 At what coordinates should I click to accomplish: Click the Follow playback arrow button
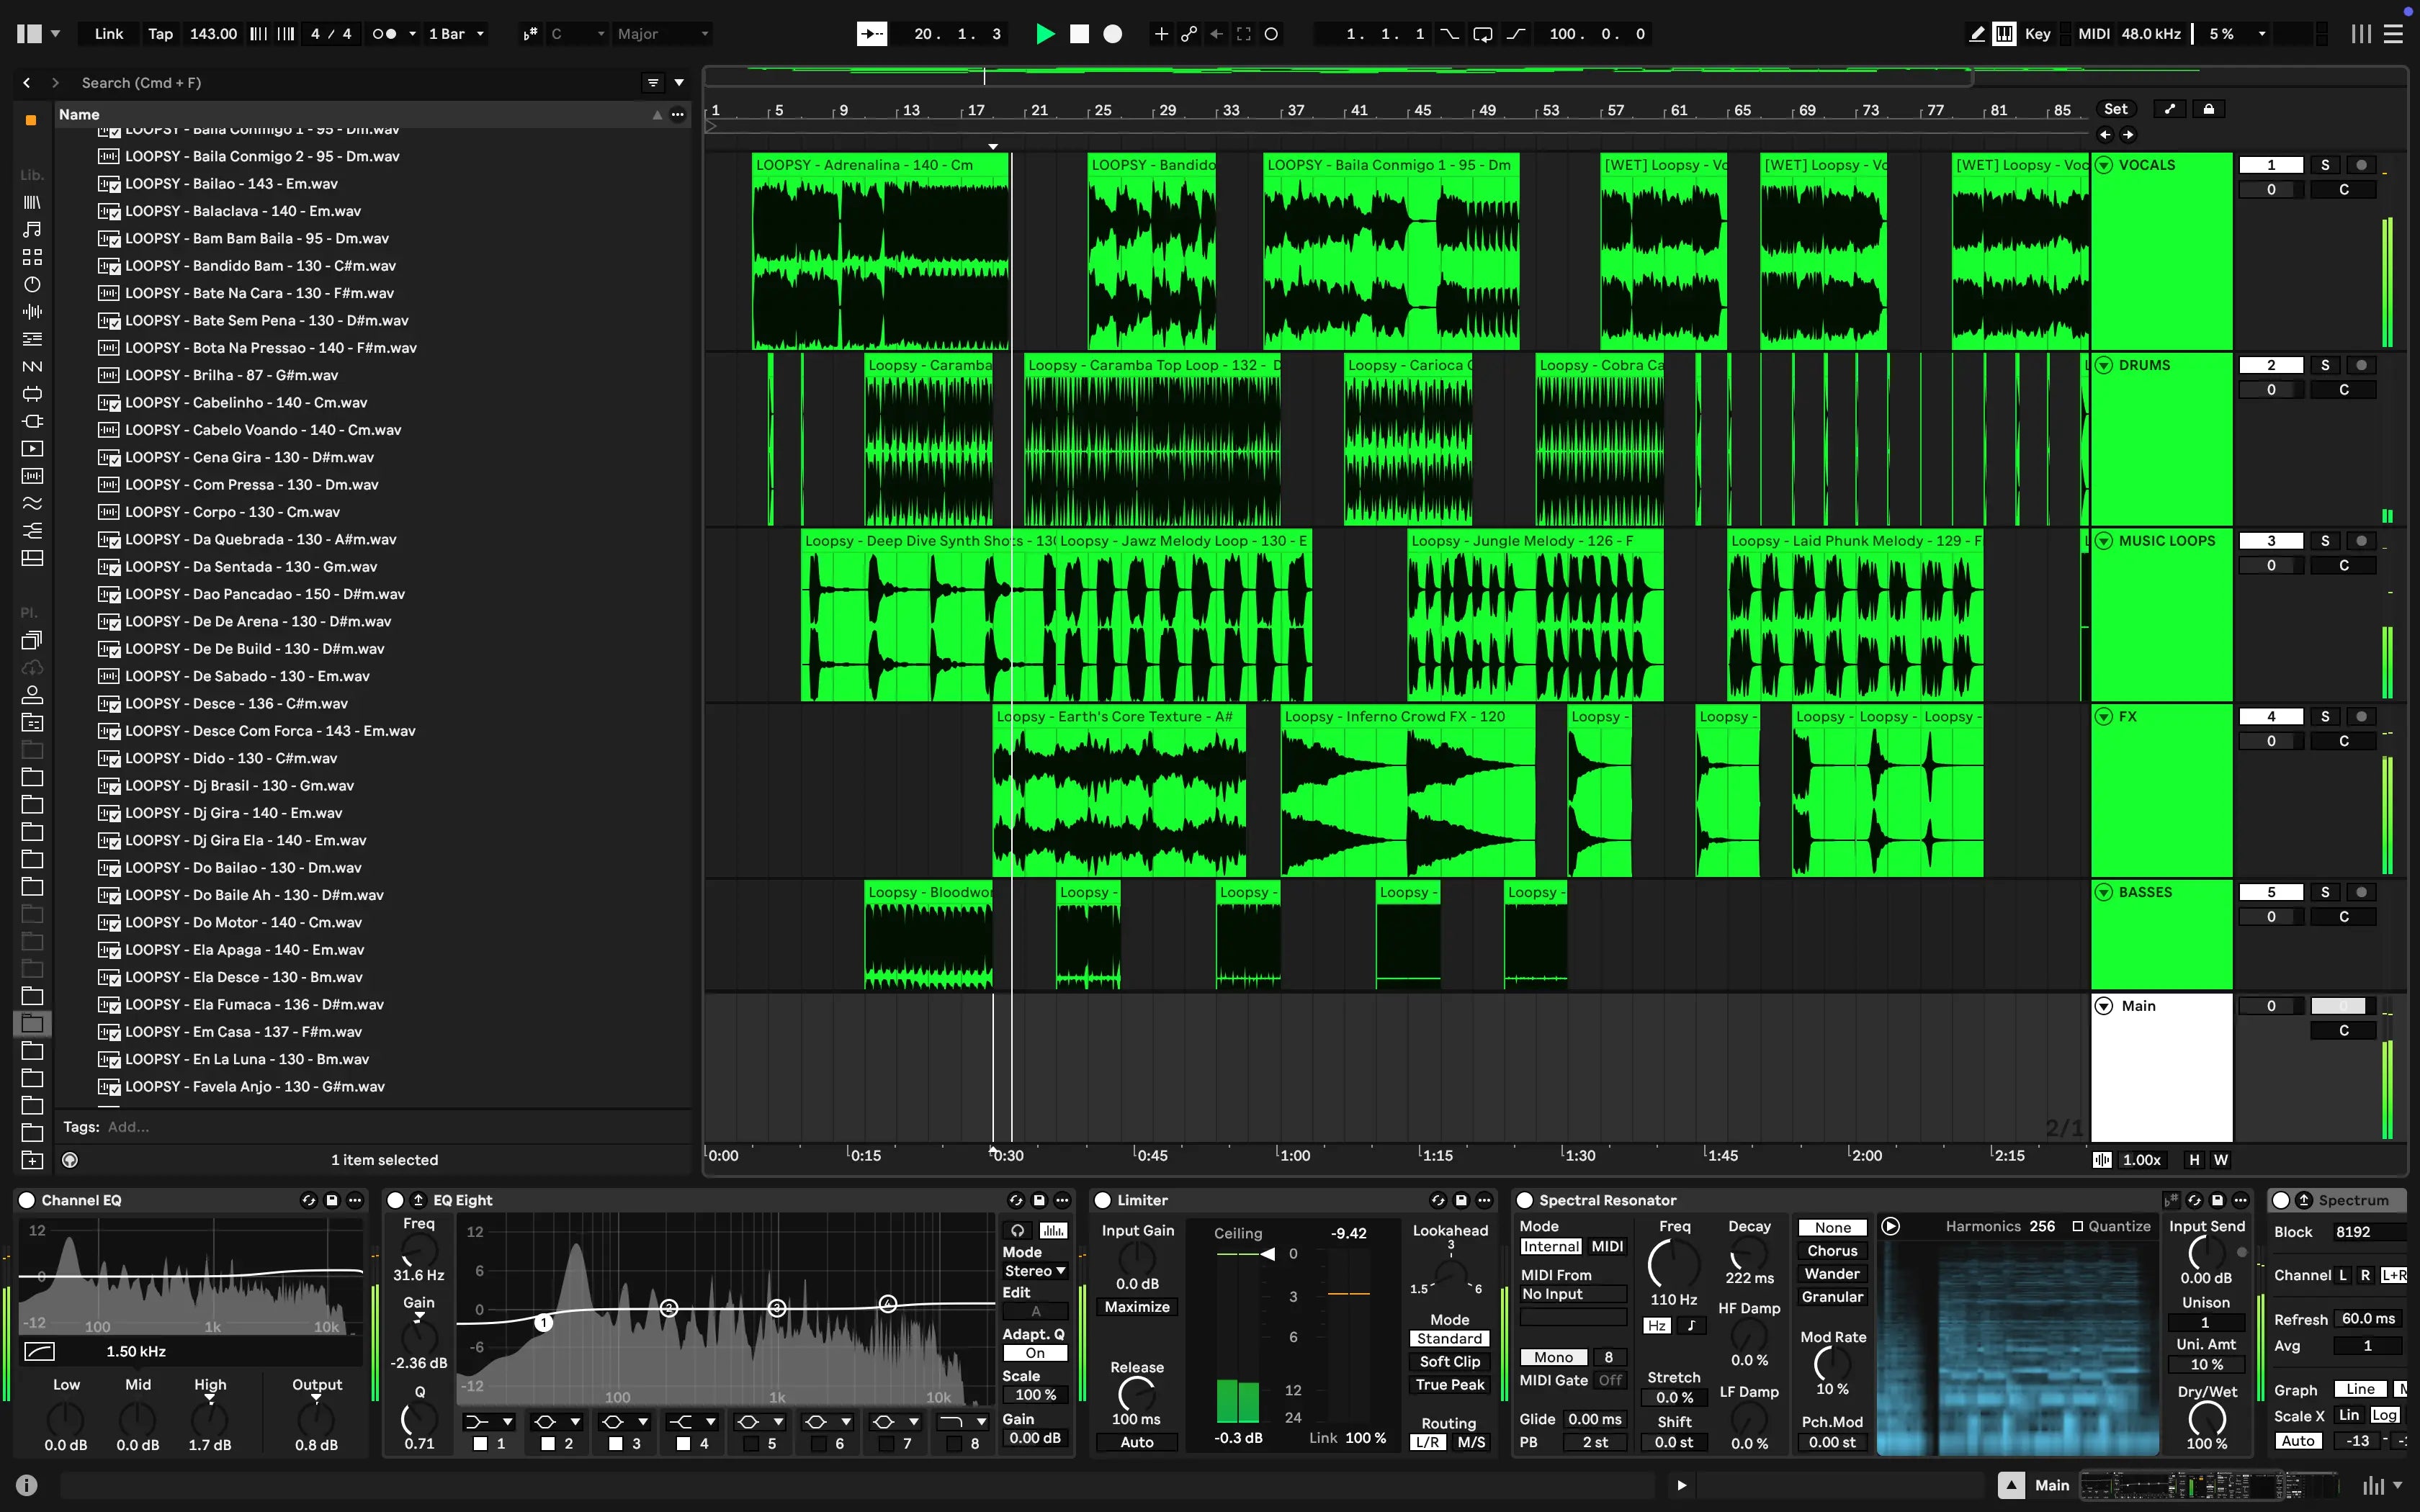(x=871, y=34)
